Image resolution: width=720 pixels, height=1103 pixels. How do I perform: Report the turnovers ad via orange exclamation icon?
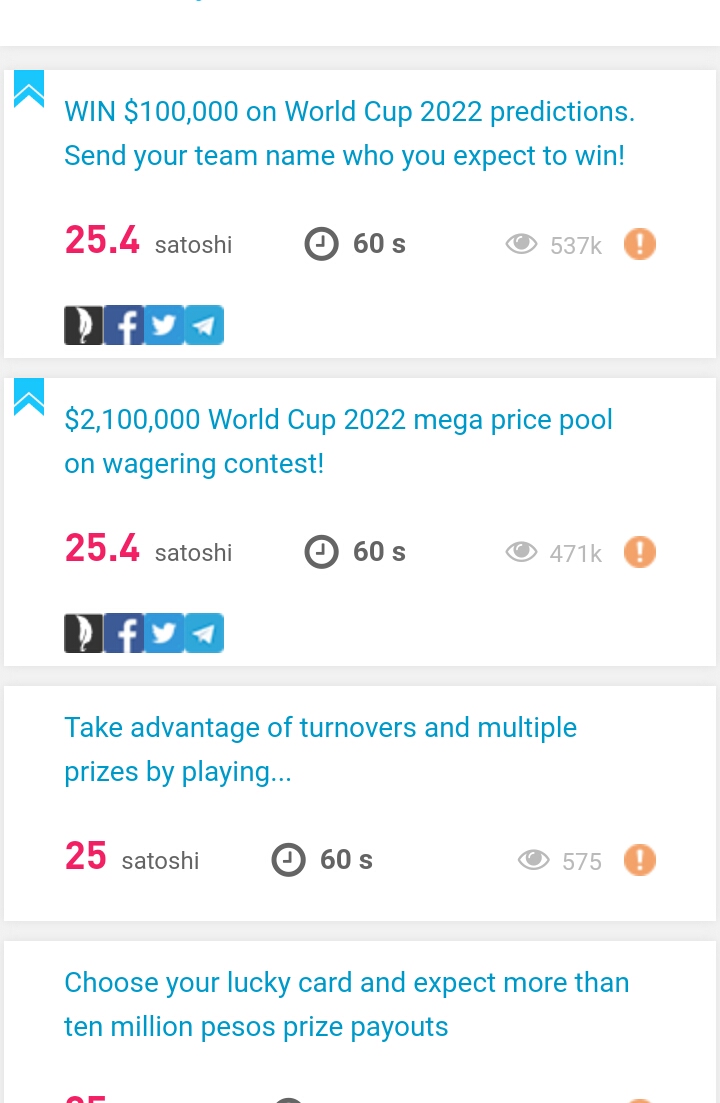click(640, 860)
